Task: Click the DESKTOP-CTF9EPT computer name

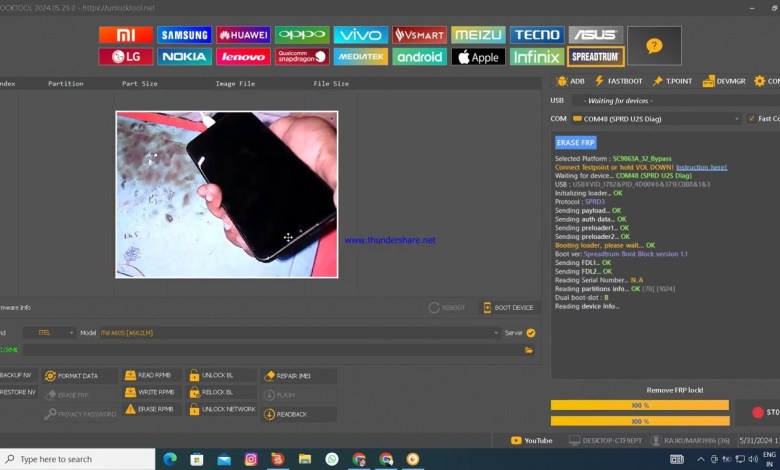Action: [x=605, y=441]
